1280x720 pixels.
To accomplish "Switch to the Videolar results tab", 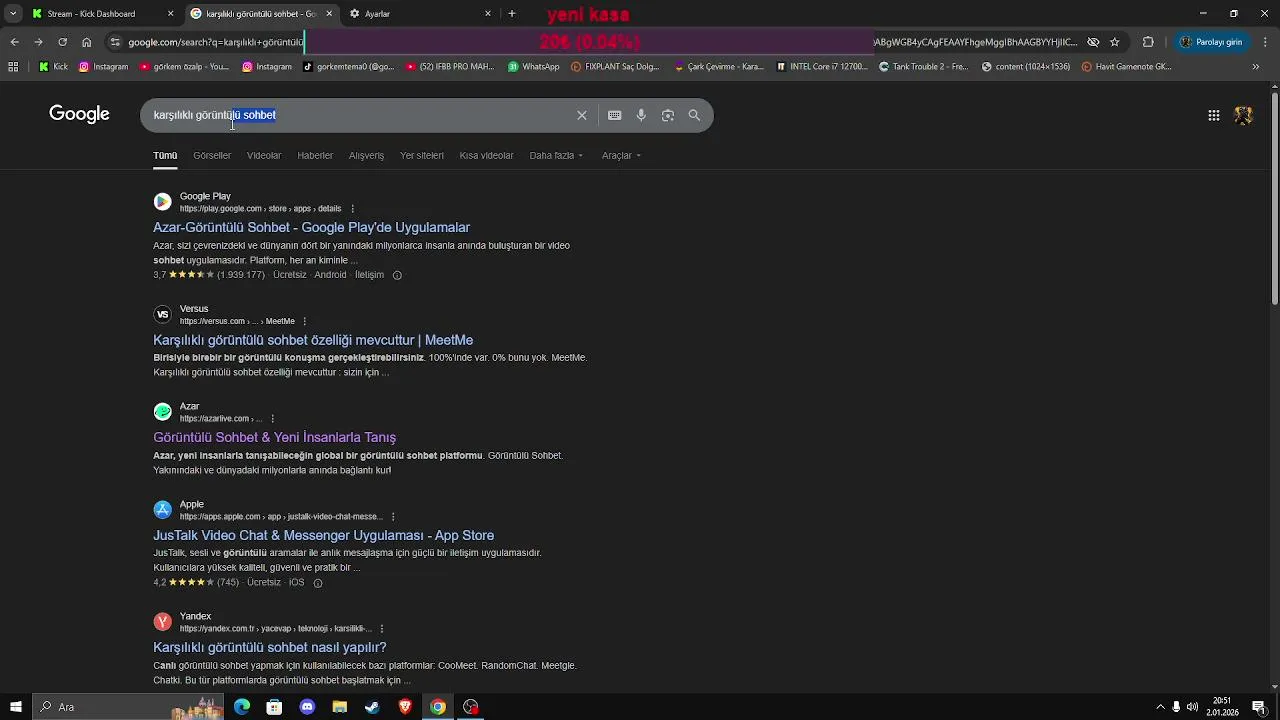I will pyautogui.click(x=264, y=156).
